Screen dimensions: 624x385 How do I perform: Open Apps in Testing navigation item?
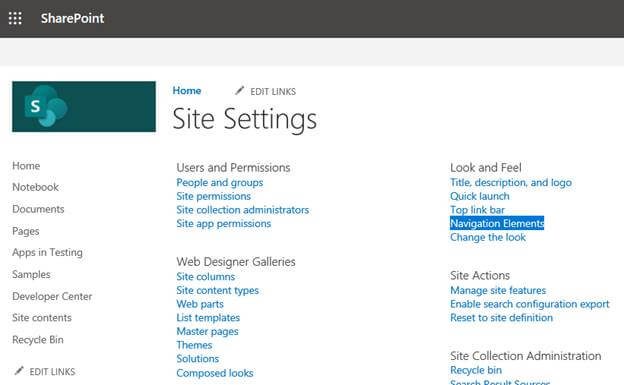[47, 253]
